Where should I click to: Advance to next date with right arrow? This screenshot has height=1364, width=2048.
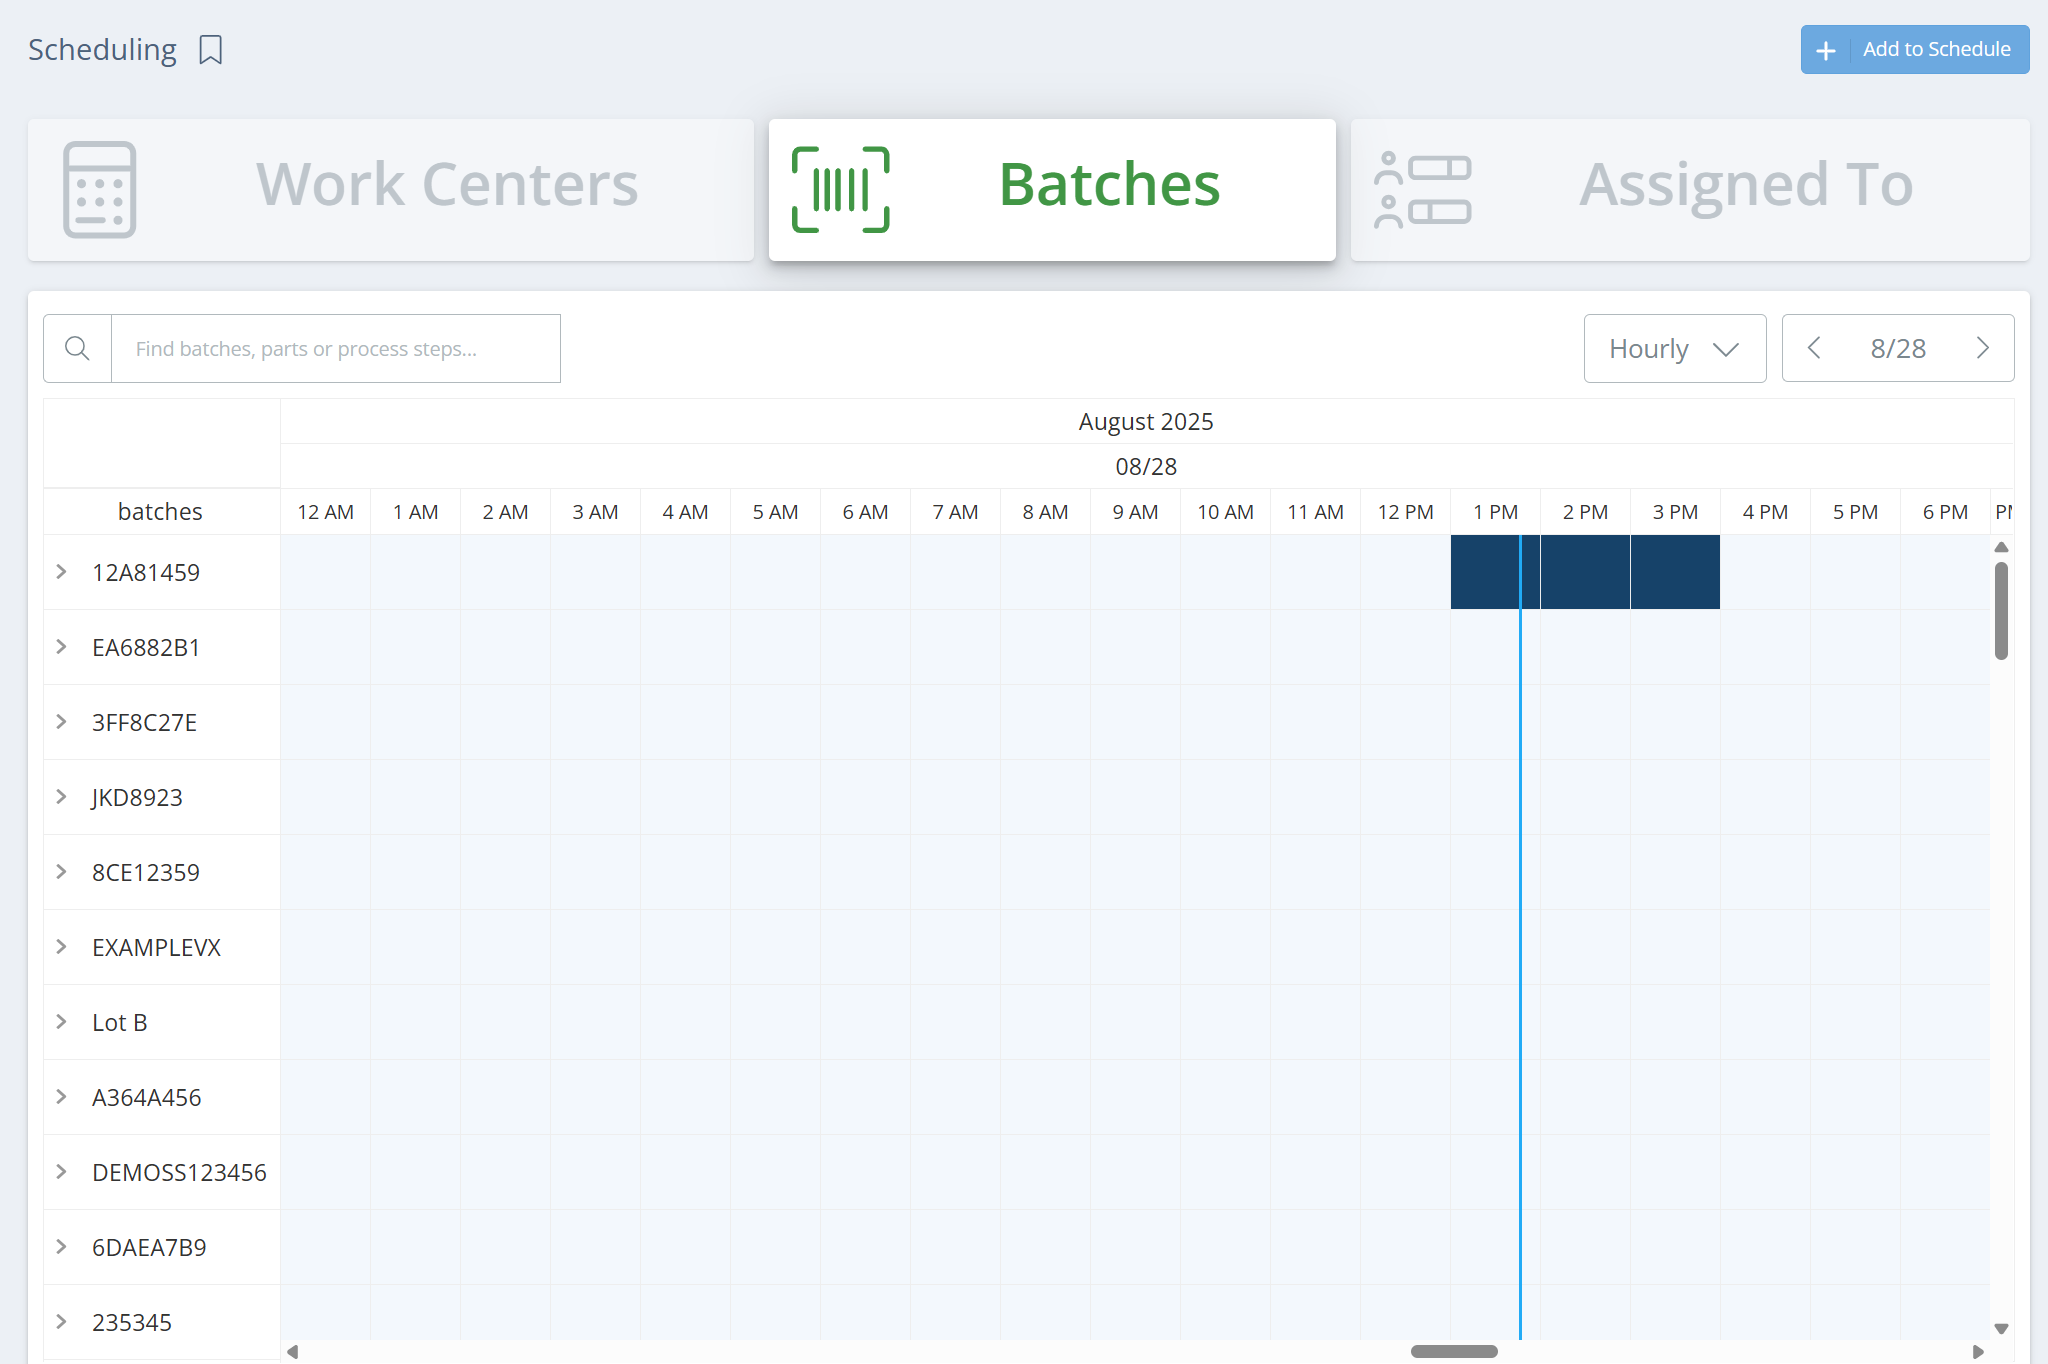(x=1982, y=348)
